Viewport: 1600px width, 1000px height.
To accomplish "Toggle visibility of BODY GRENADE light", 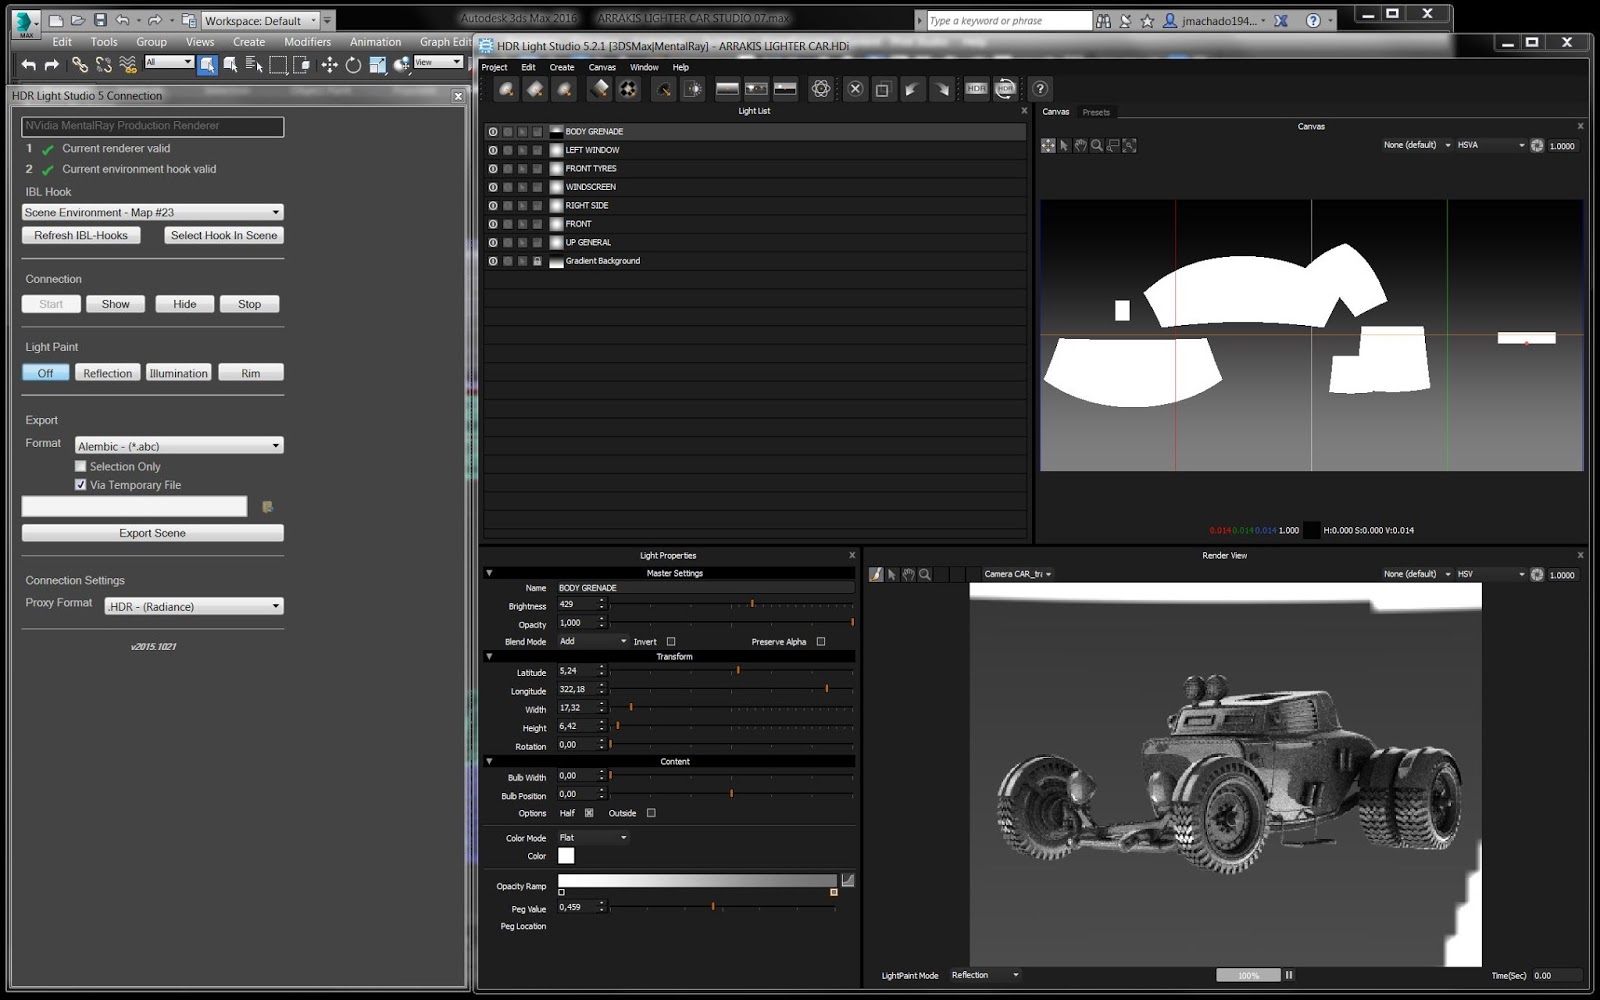I will click(492, 132).
